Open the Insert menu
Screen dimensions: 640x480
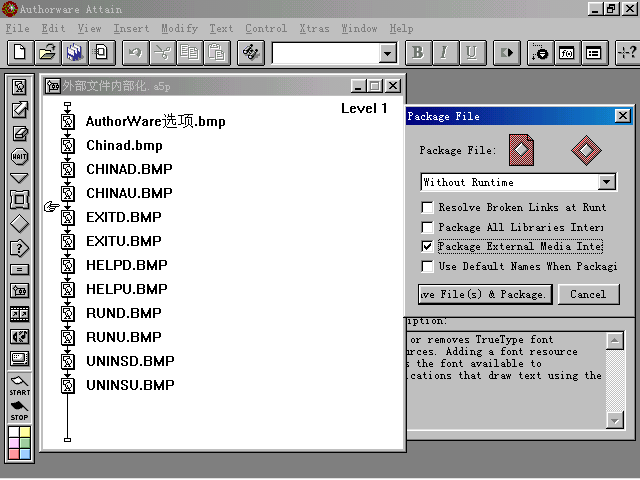click(131, 29)
